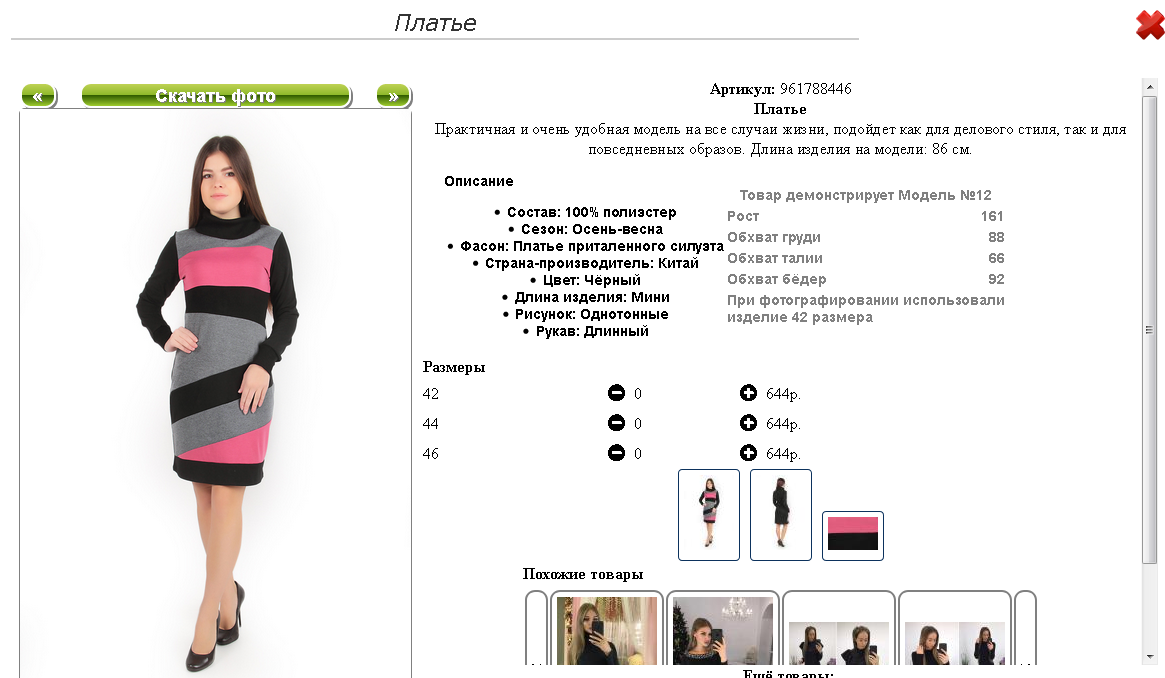
Task: Decrease quantity for size 44
Action: [x=616, y=423]
